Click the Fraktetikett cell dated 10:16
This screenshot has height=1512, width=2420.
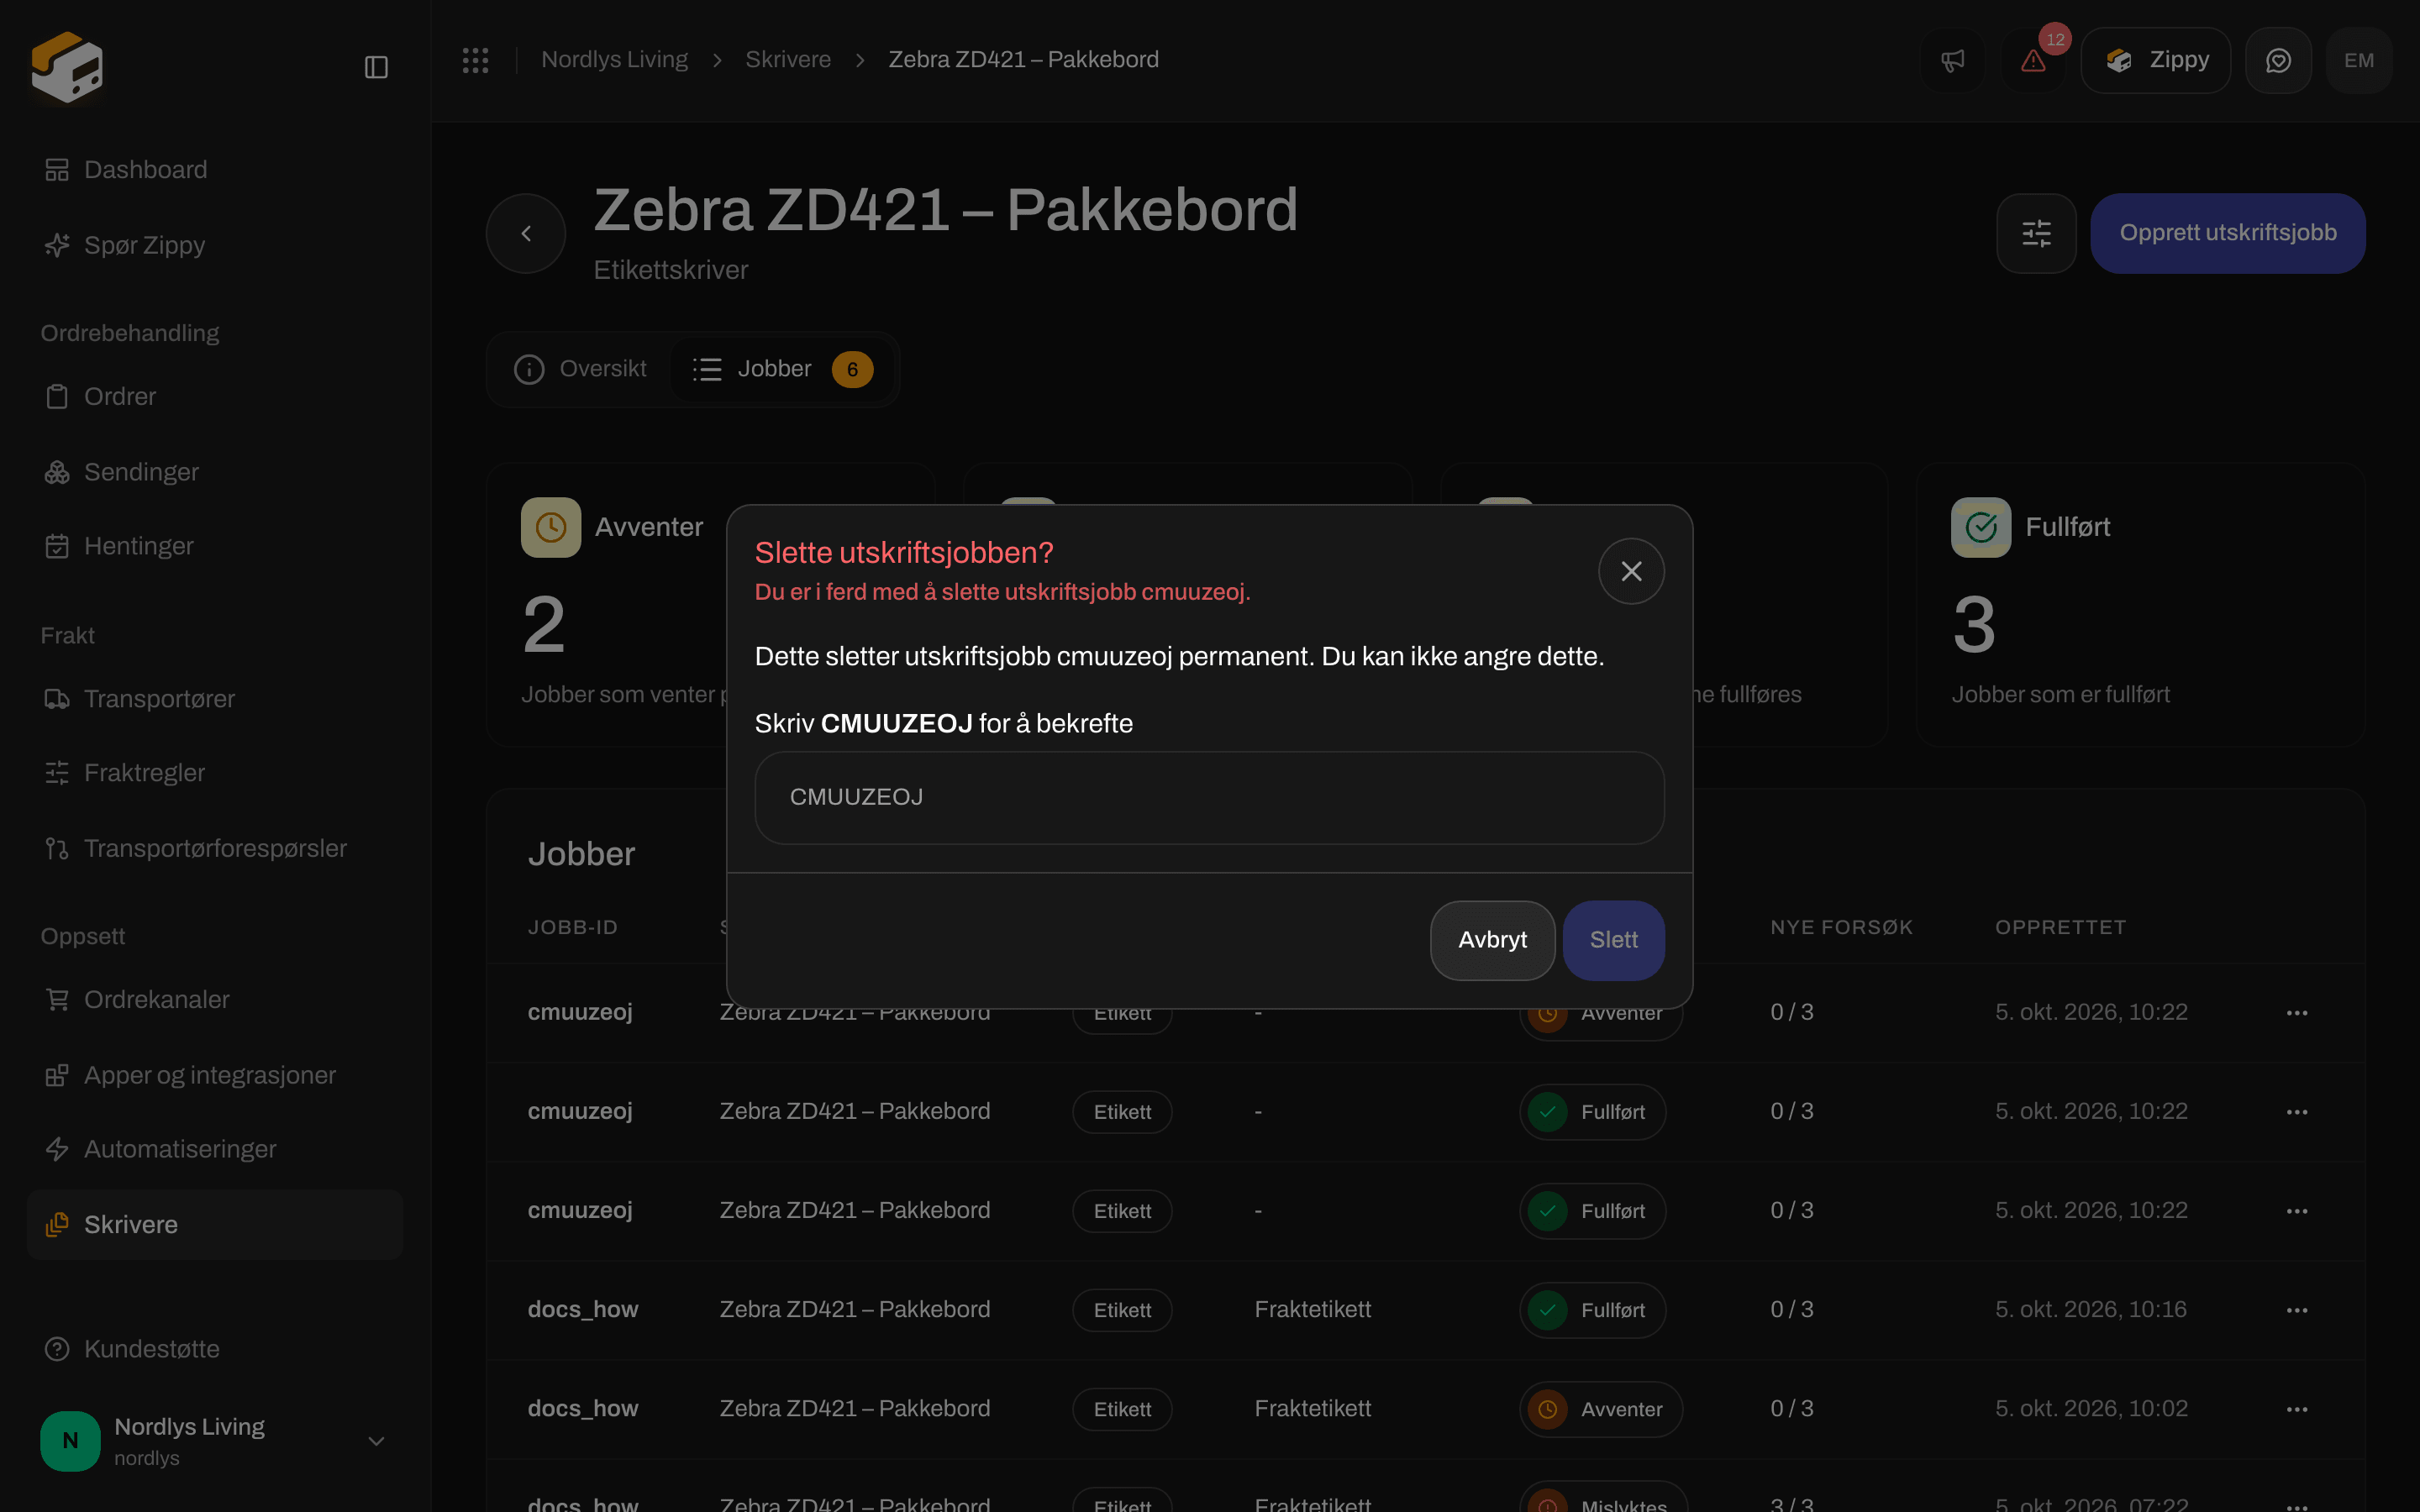1312,1310
